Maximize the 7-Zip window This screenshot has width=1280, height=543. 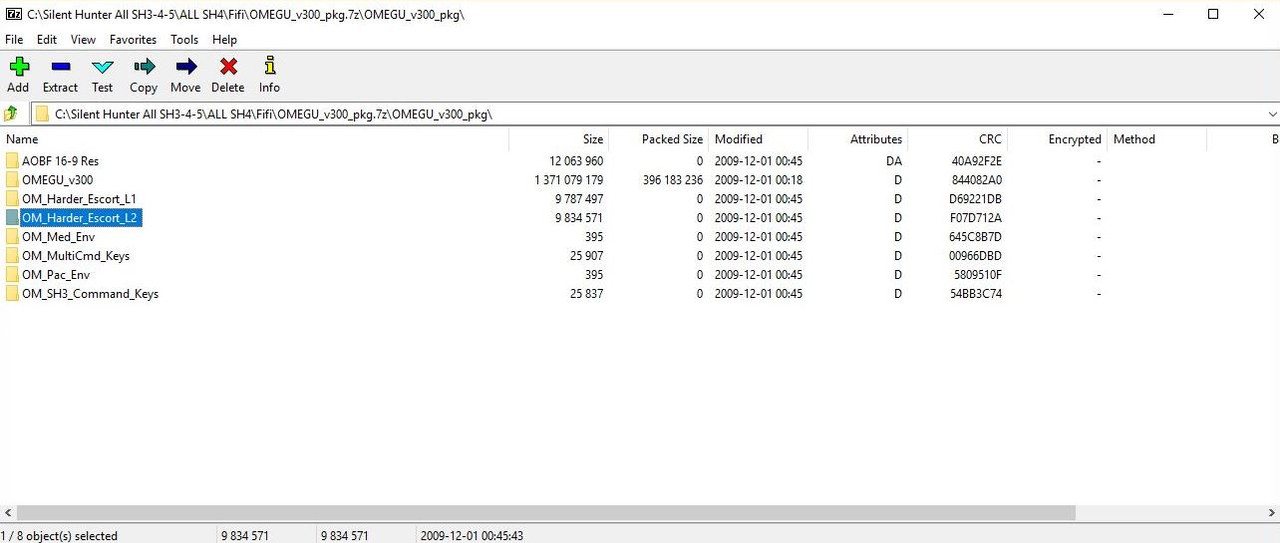click(1213, 14)
